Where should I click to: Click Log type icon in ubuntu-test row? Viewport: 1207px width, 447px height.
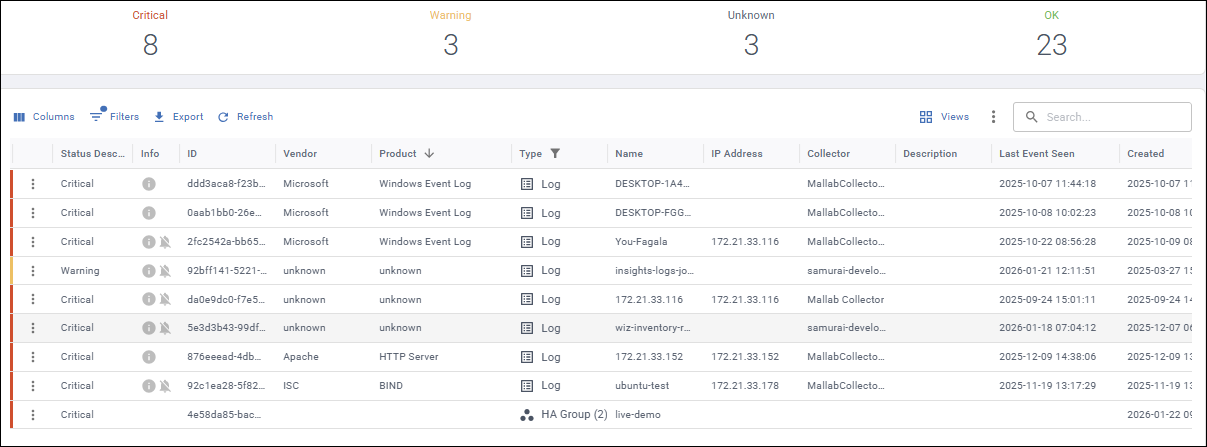[527, 386]
